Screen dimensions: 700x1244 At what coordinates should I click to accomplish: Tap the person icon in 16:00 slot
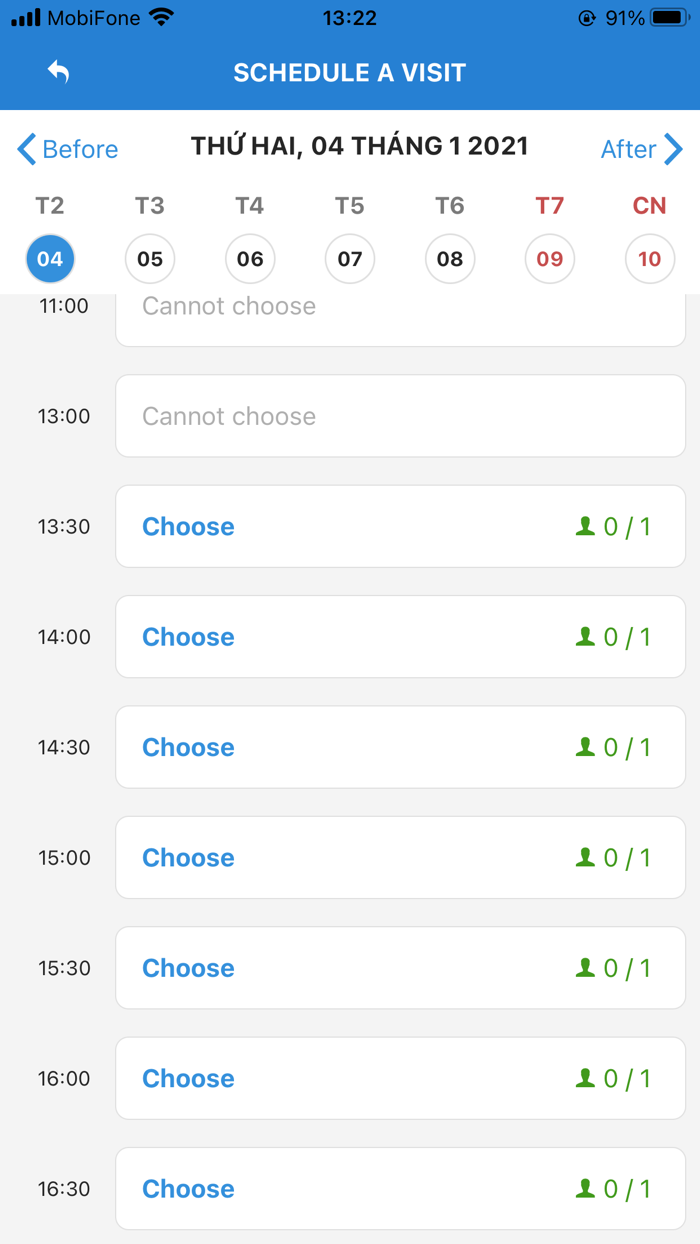tap(585, 1078)
